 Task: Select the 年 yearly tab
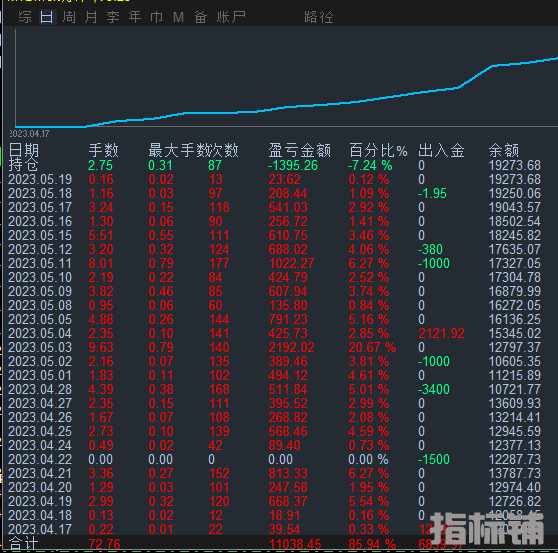click(x=135, y=17)
